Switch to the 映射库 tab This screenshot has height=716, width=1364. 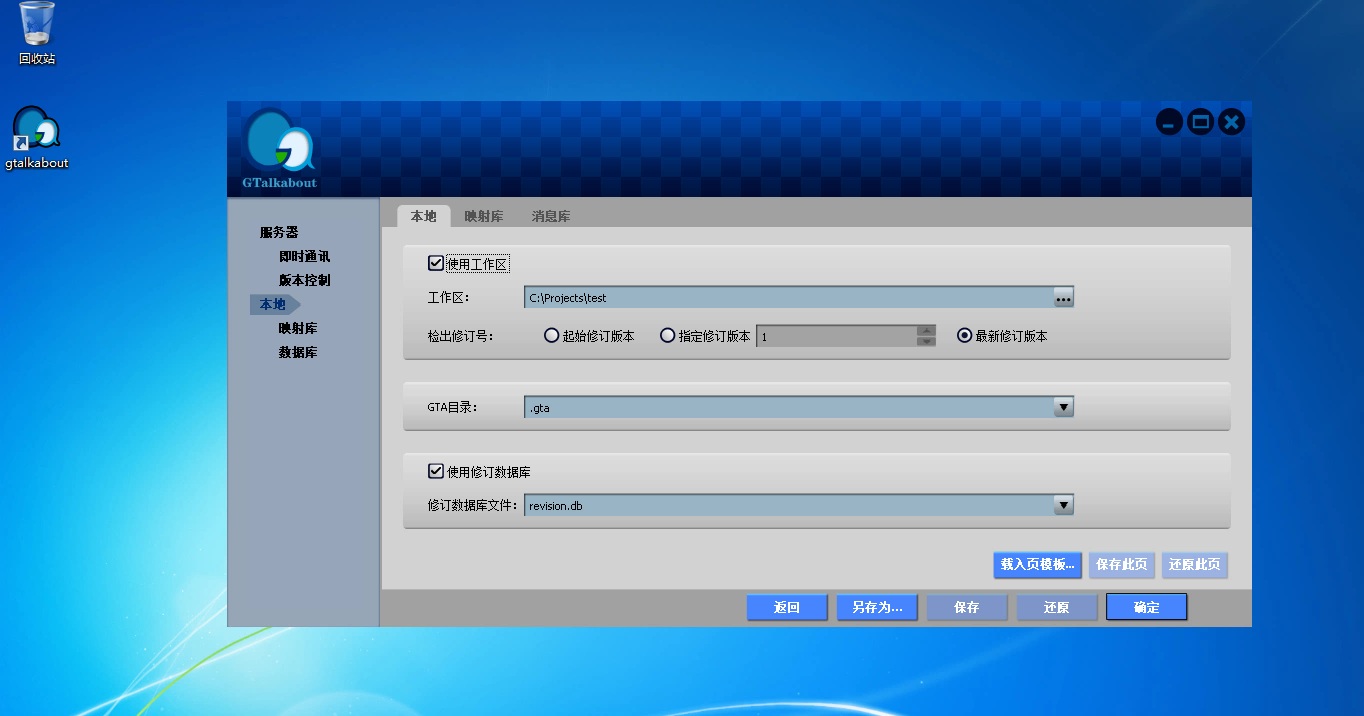484,216
